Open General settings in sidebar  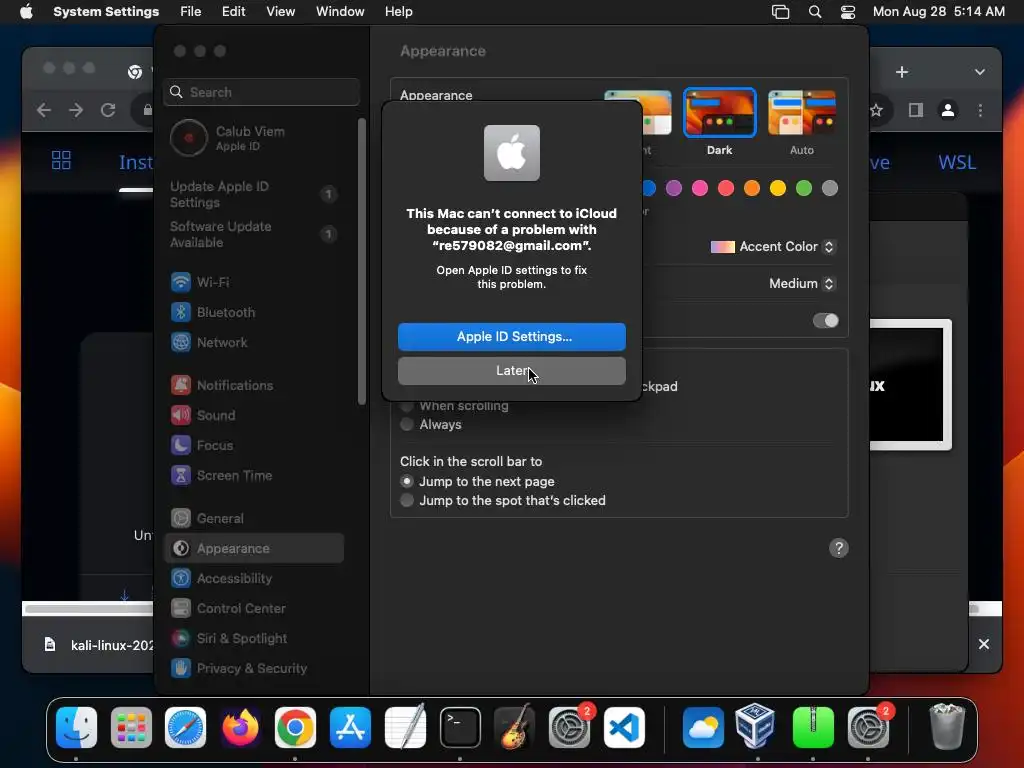click(253, 519)
